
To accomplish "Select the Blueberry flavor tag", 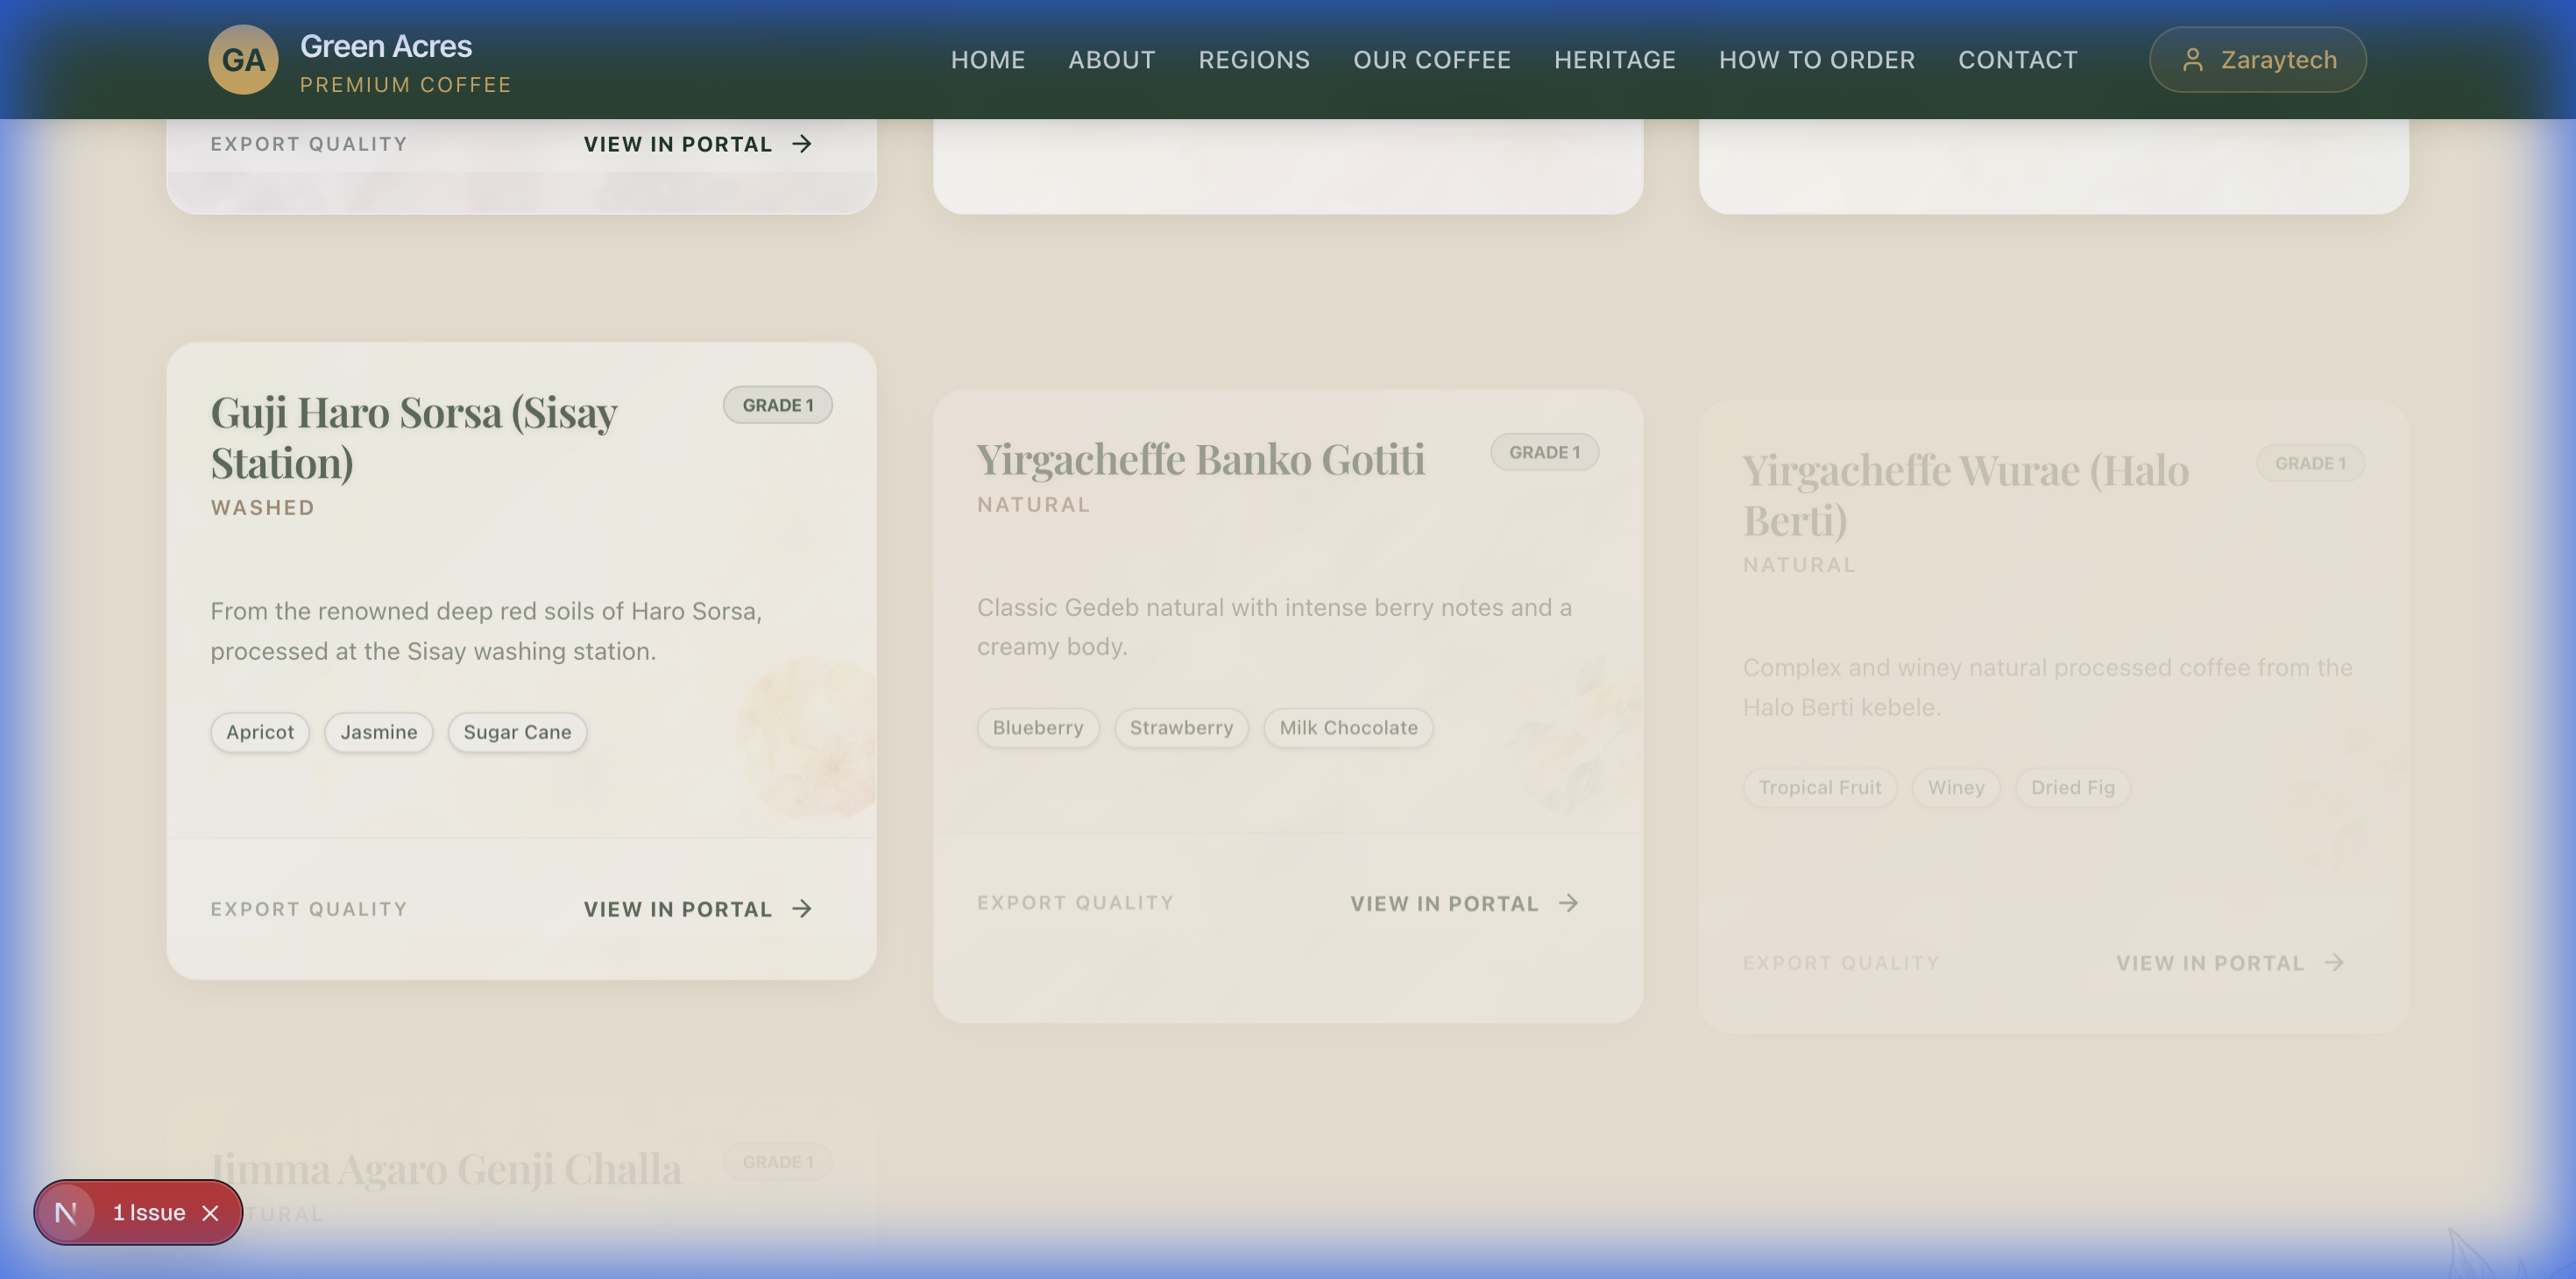I will (x=1037, y=728).
